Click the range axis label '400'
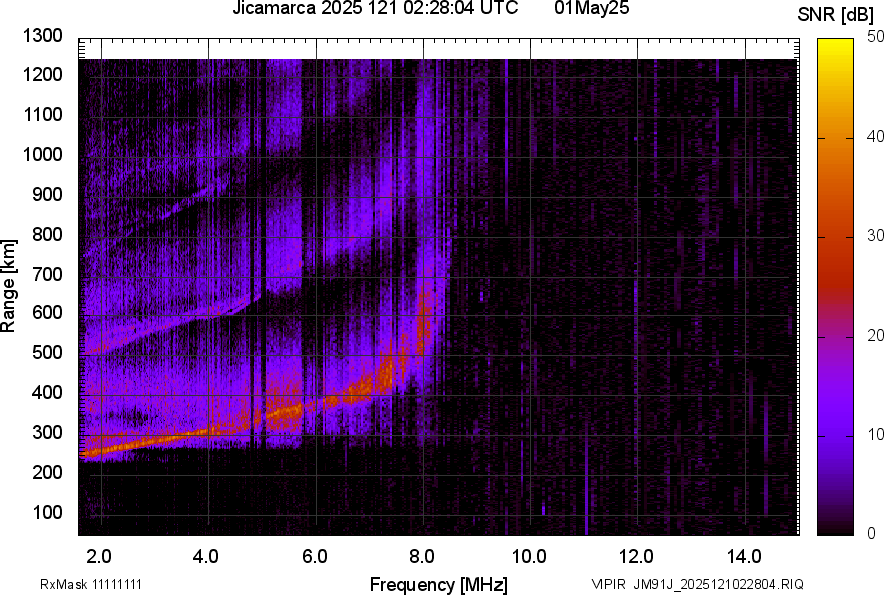Viewport: 884px width, 595px height. pos(47,392)
